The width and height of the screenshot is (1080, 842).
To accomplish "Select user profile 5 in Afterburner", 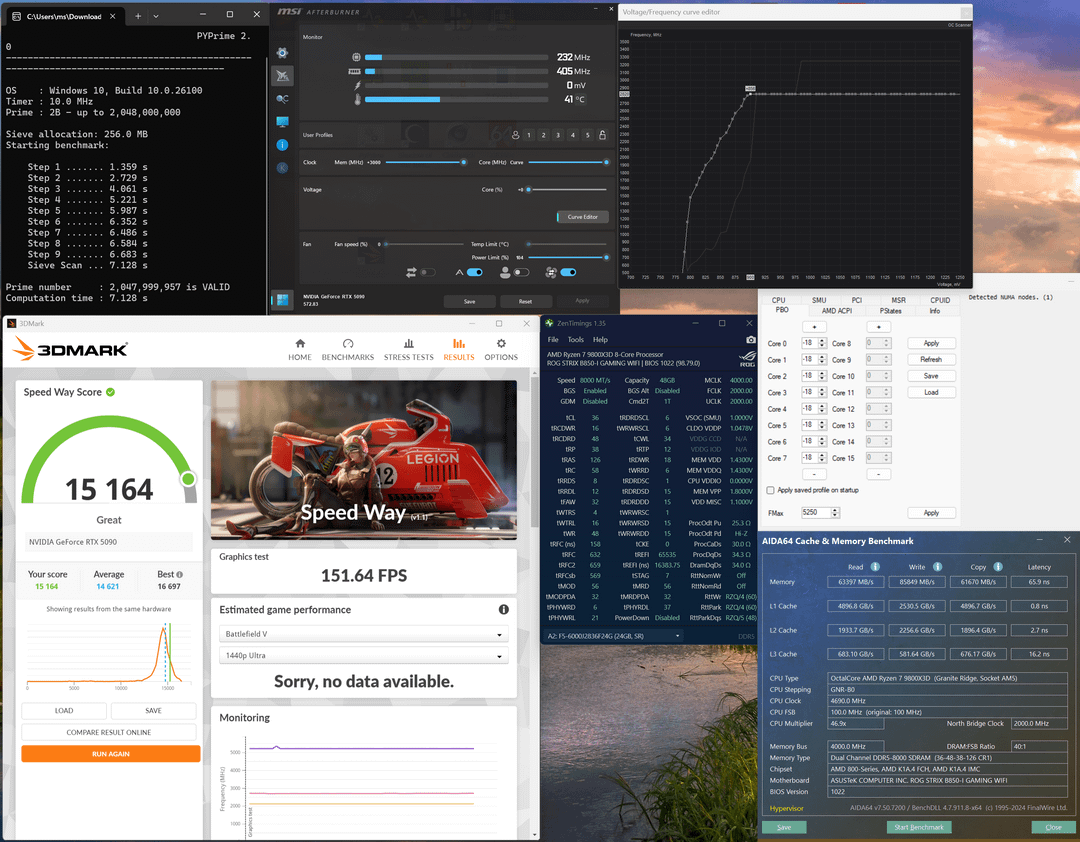I will (x=588, y=135).
